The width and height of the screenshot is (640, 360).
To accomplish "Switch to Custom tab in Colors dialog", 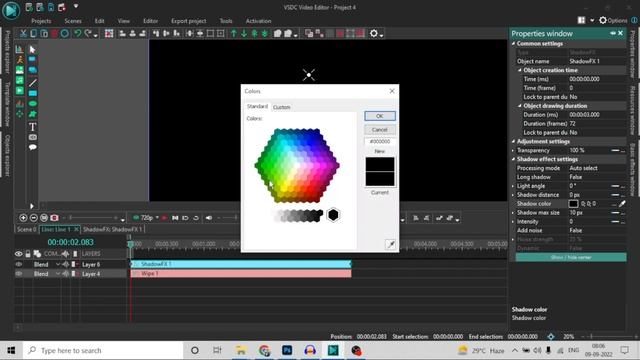I will (282, 107).
